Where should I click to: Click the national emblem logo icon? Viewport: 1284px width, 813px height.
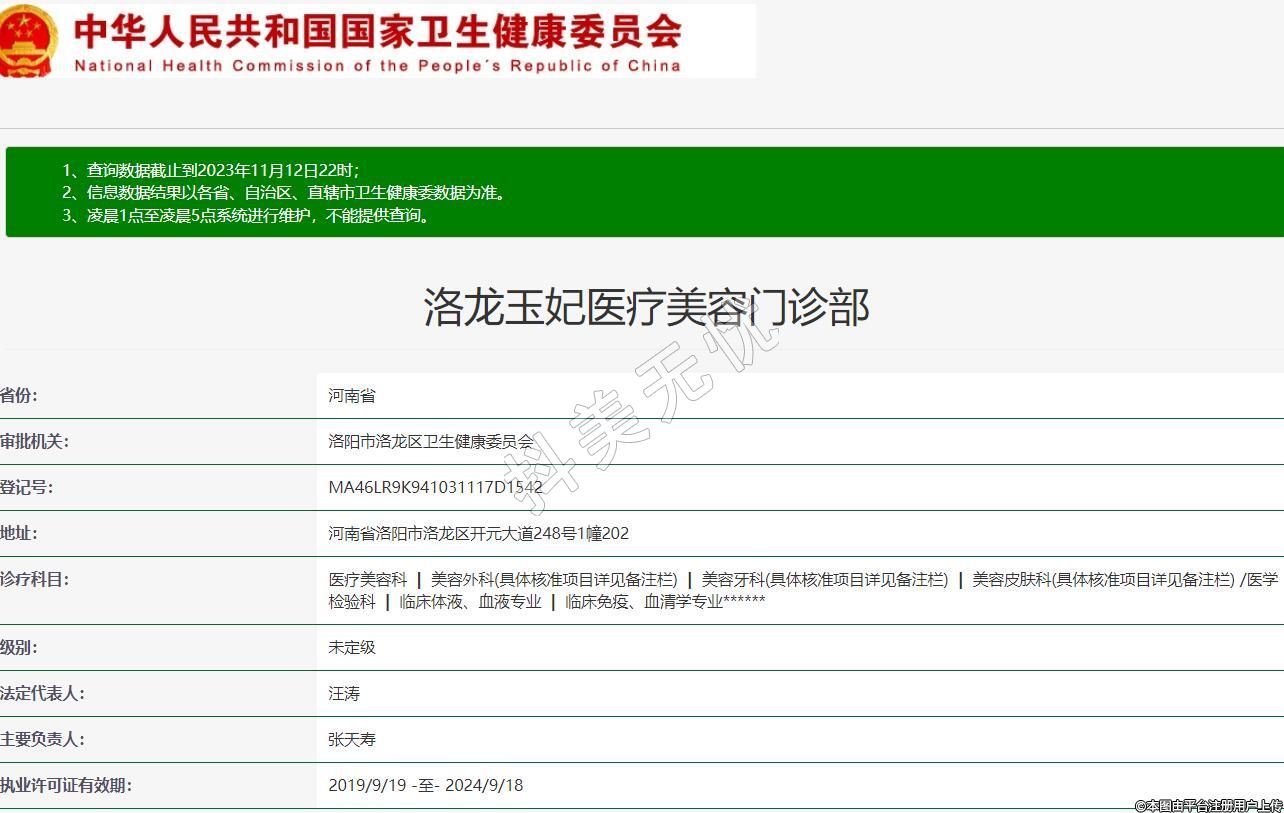pyautogui.click(x=28, y=40)
